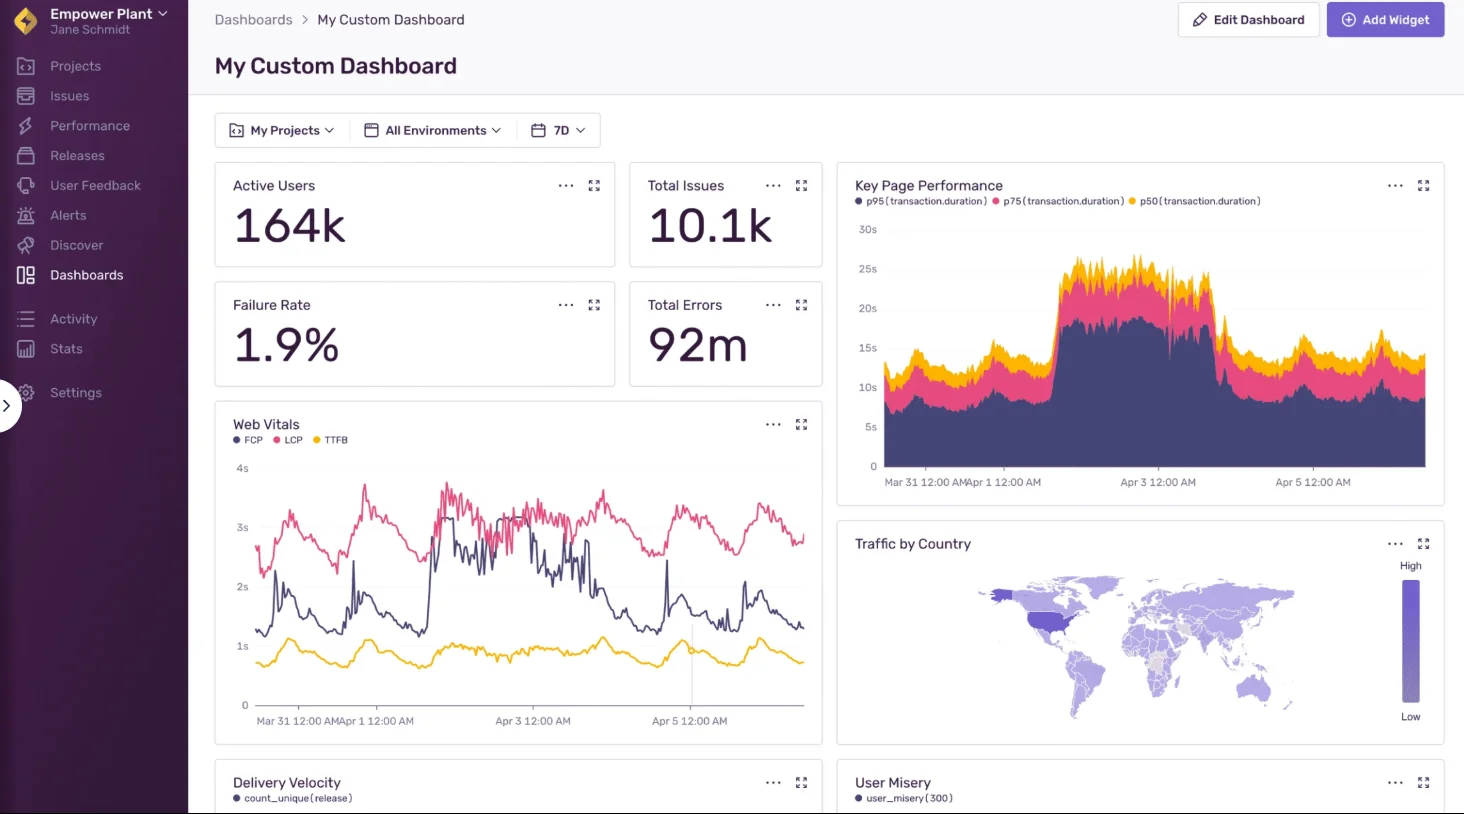Open Delivery Velocity widget options menu
This screenshot has width=1464, height=814.
773,783
